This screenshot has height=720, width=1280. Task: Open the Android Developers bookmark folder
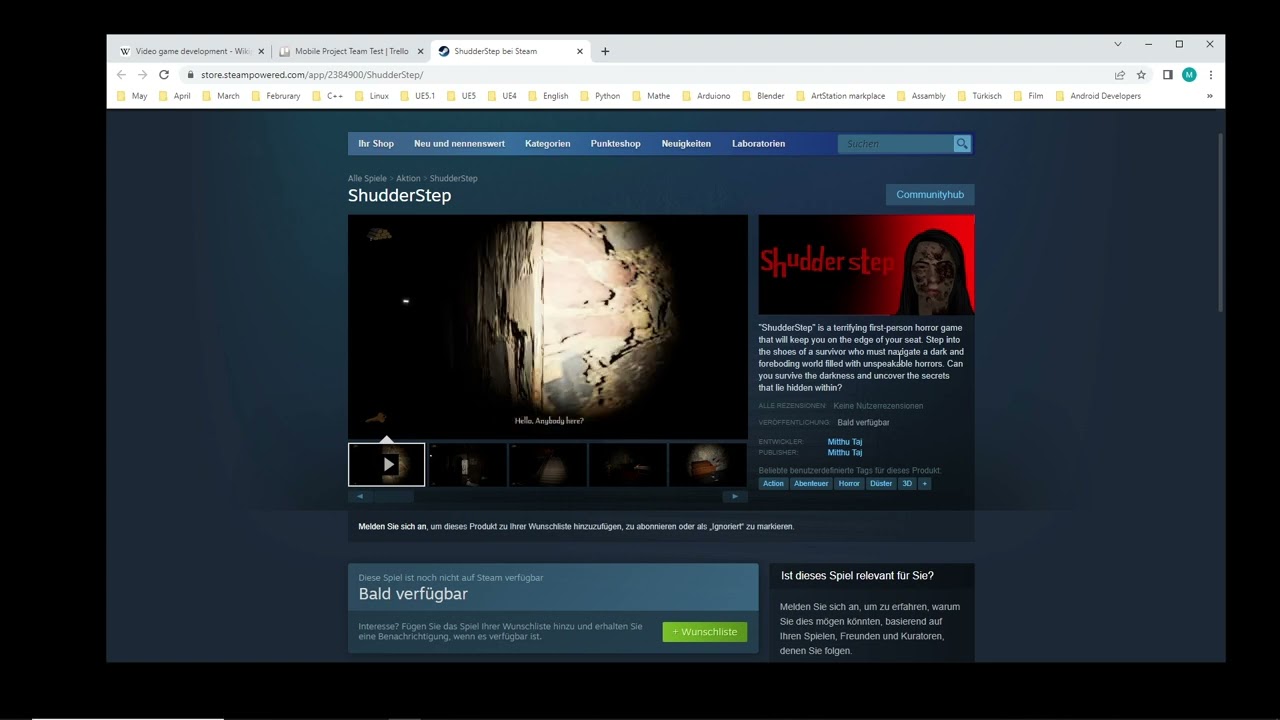[1098, 96]
